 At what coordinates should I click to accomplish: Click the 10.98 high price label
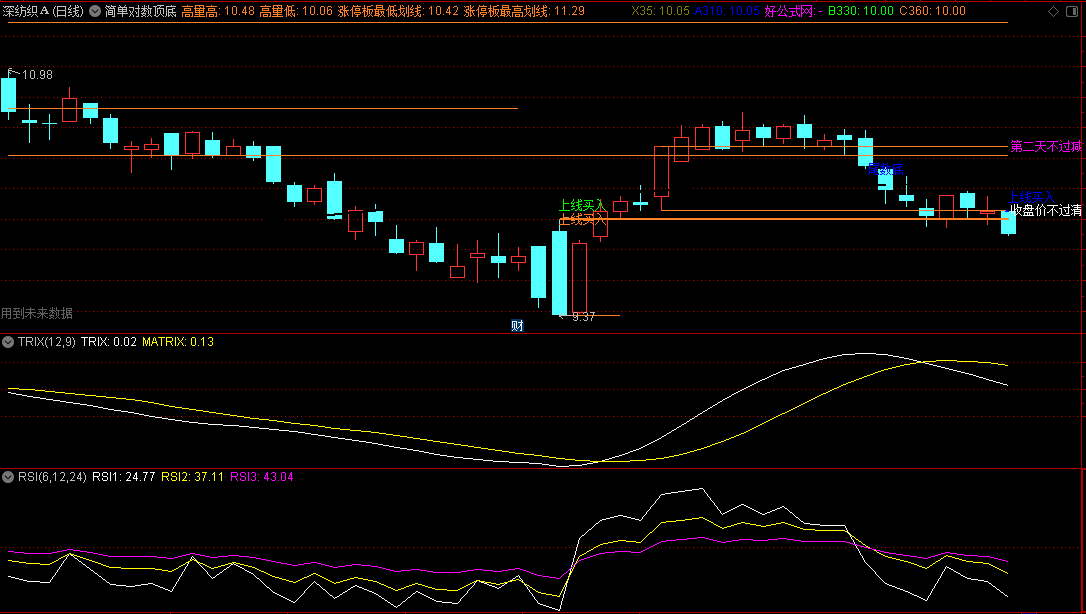pyautogui.click(x=37, y=75)
